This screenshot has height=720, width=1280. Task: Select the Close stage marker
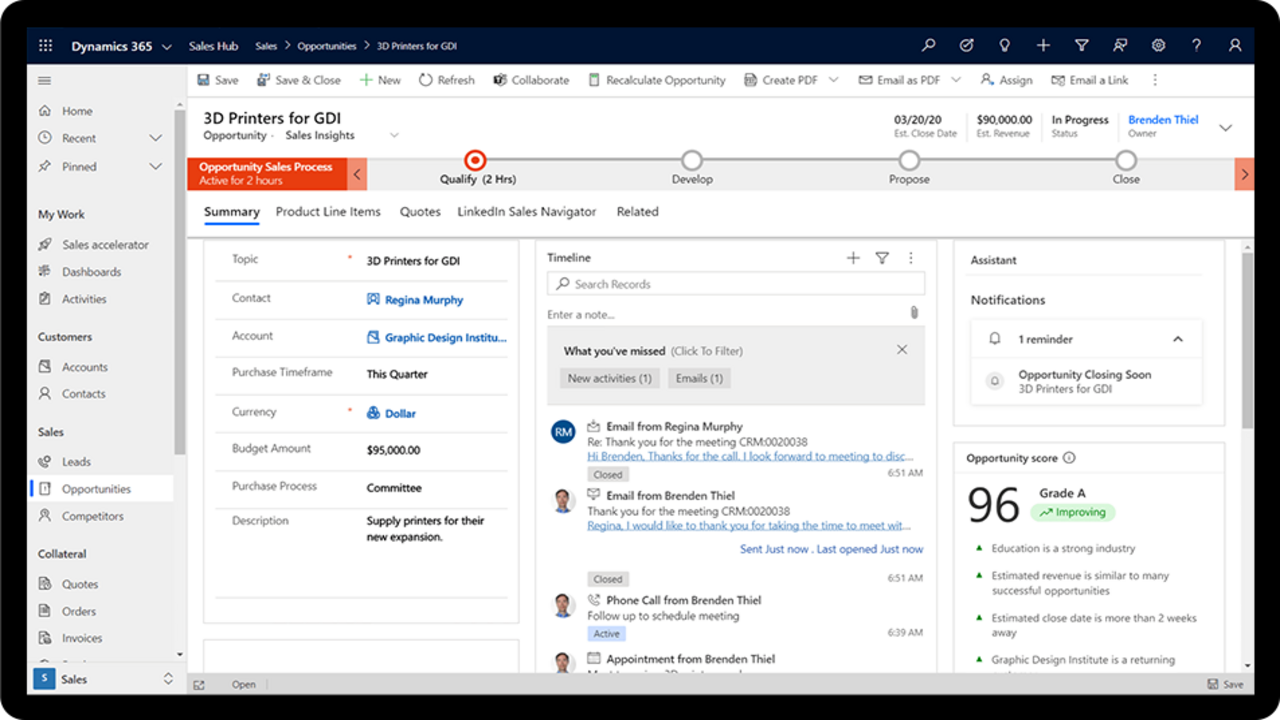[1126, 160]
